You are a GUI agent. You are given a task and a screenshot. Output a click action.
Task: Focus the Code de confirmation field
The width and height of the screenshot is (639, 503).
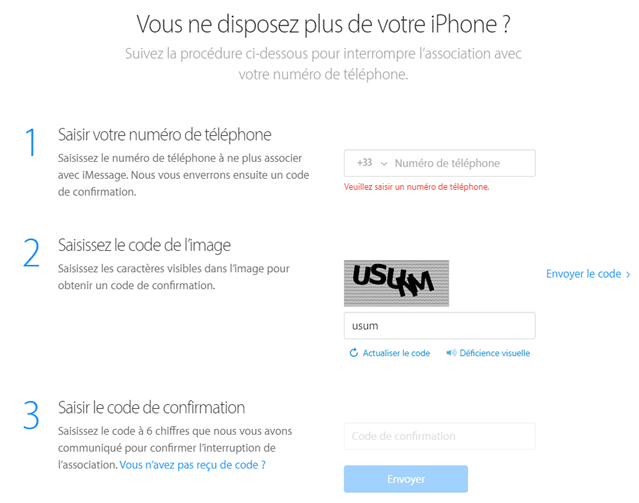tap(439, 436)
